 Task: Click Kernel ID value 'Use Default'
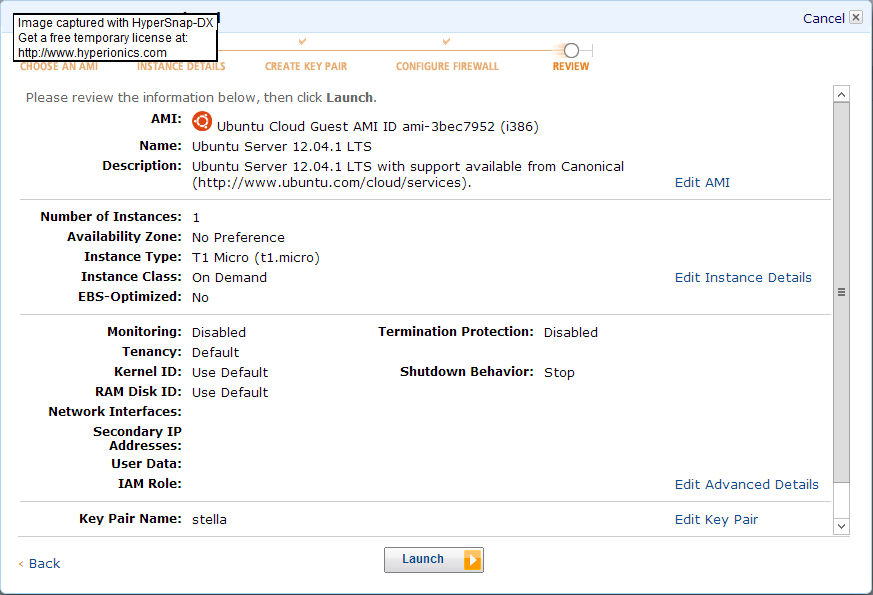(230, 372)
